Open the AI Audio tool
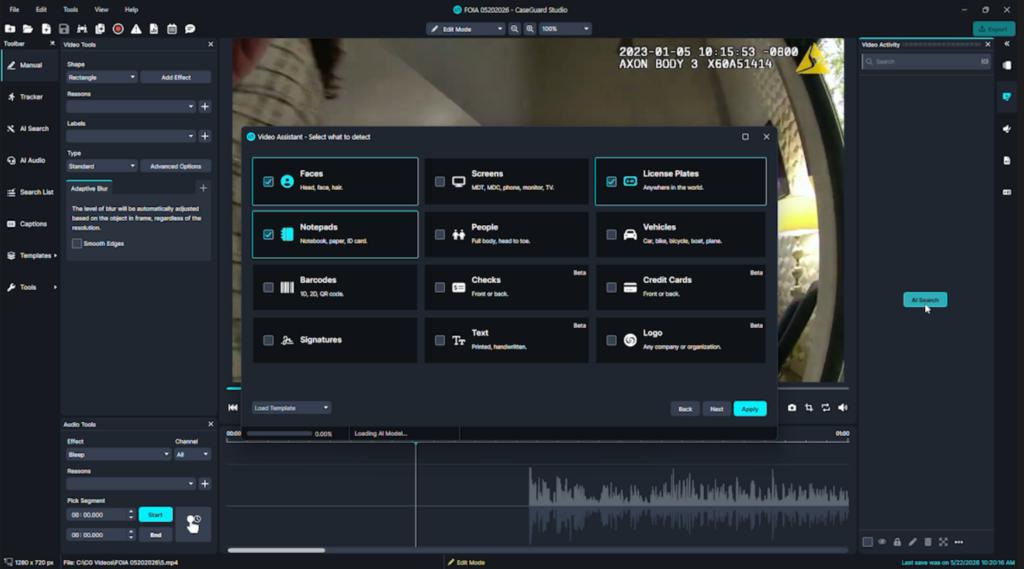The height and width of the screenshot is (569, 1024). 26,160
